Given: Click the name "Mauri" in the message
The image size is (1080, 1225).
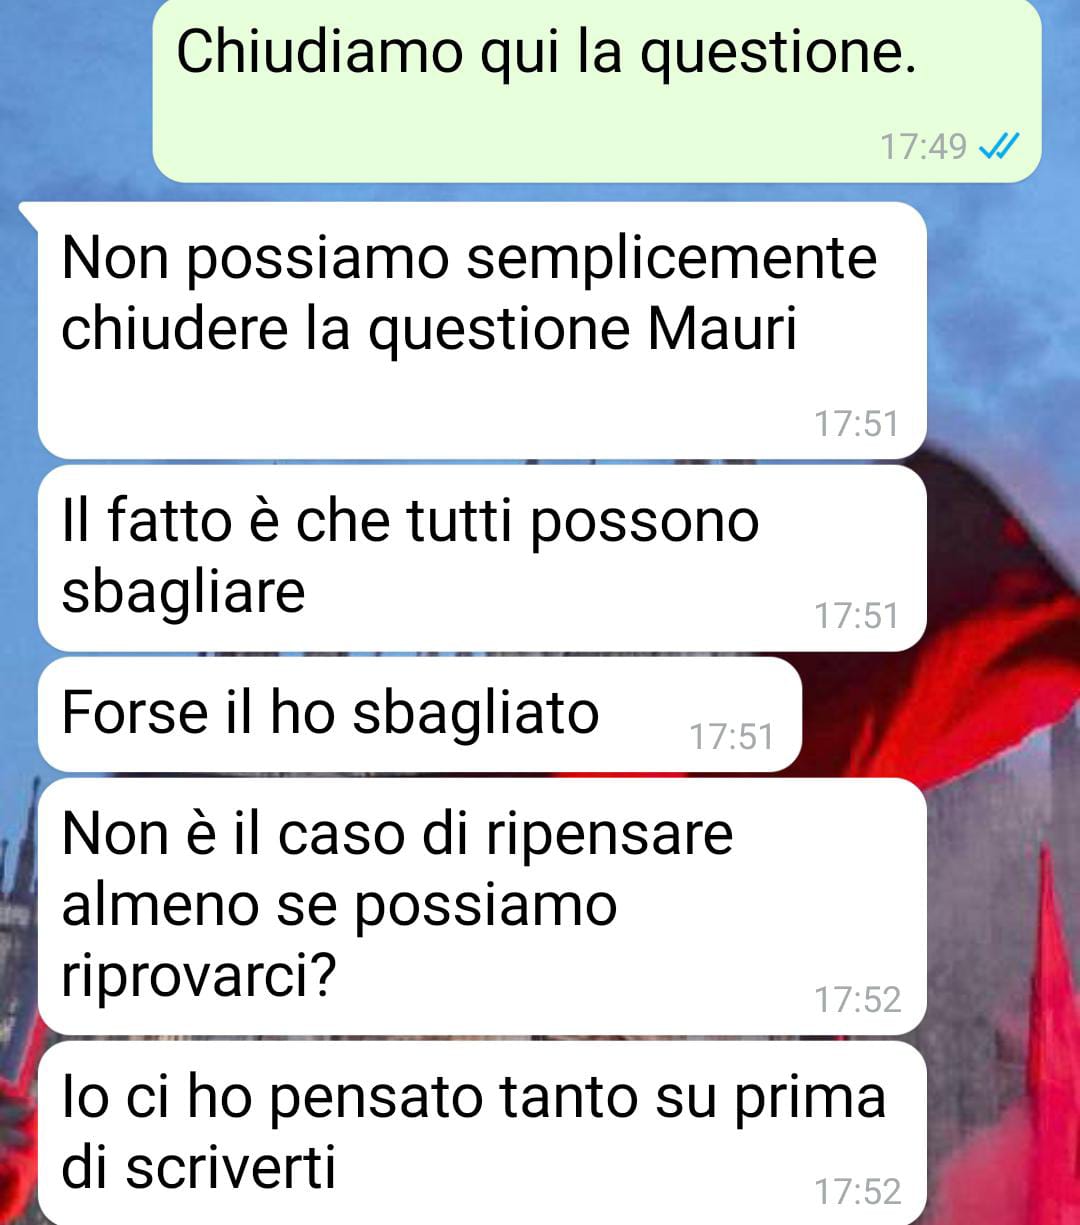Looking at the screenshot, I should pyautogui.click(x=722, y=329).
